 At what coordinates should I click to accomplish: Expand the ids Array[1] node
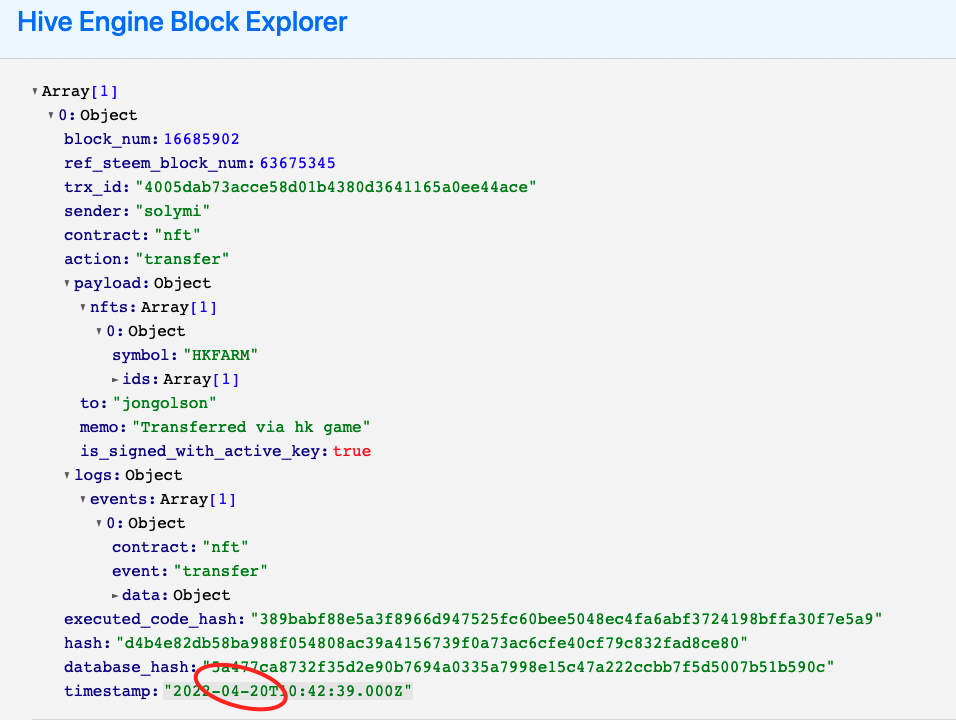(x=115, y=379)
